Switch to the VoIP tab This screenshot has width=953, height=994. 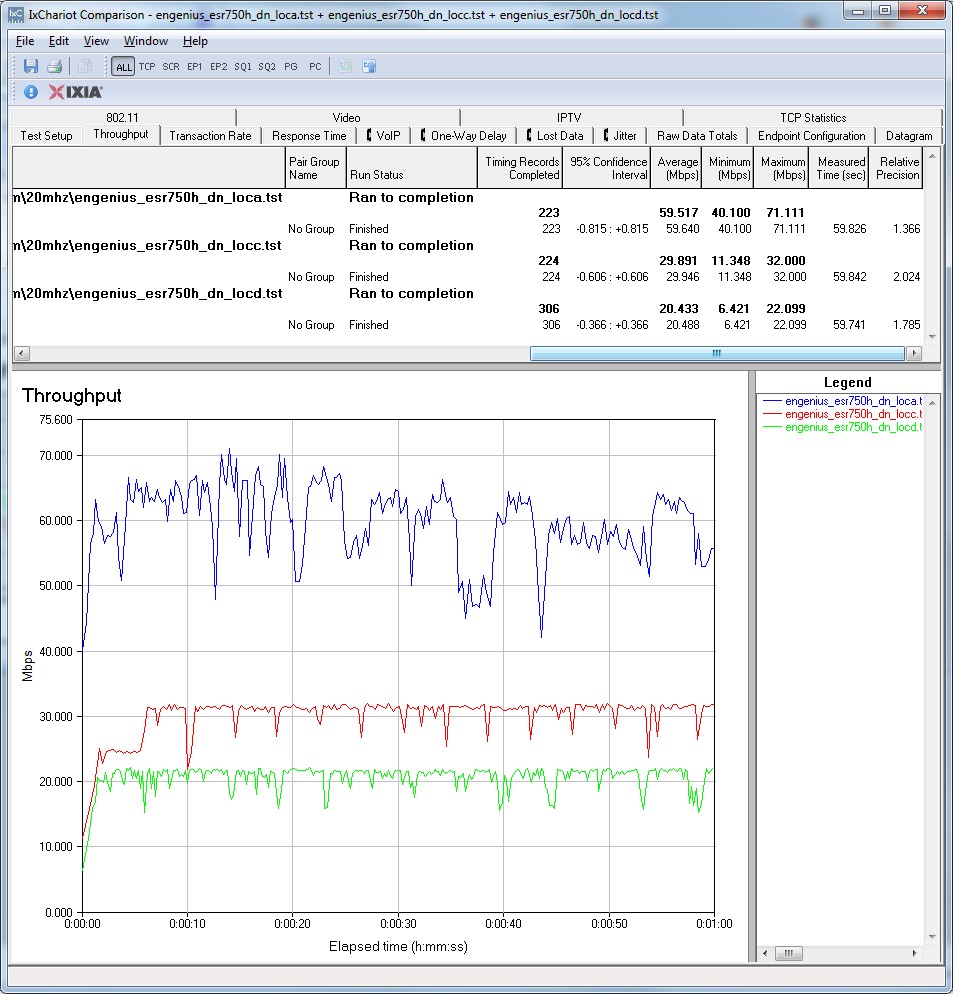point(384,136)
